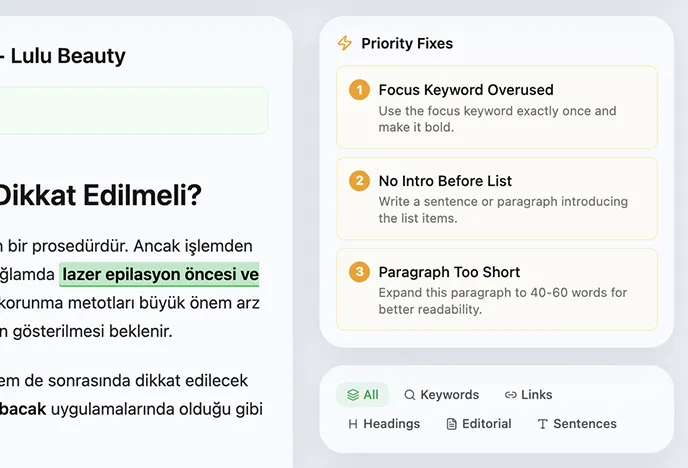The height and width of the screenshot is (468, 688).
Task: Click highlighted text 'lazer epilasyon öncesi ve'
Action: (160, 274)
